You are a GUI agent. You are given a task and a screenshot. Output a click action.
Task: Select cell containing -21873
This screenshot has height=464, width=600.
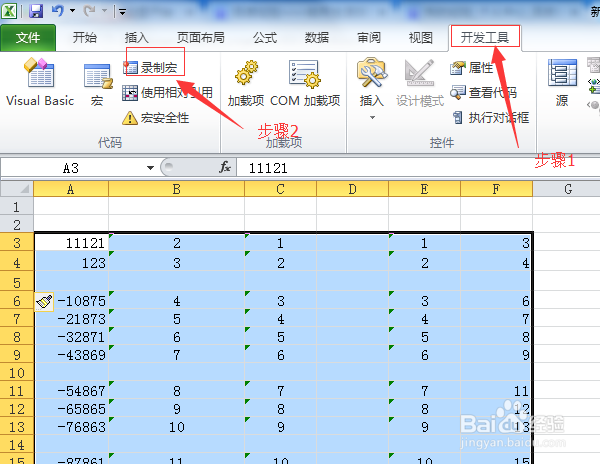pyautogui.click(x=72, y=319)
